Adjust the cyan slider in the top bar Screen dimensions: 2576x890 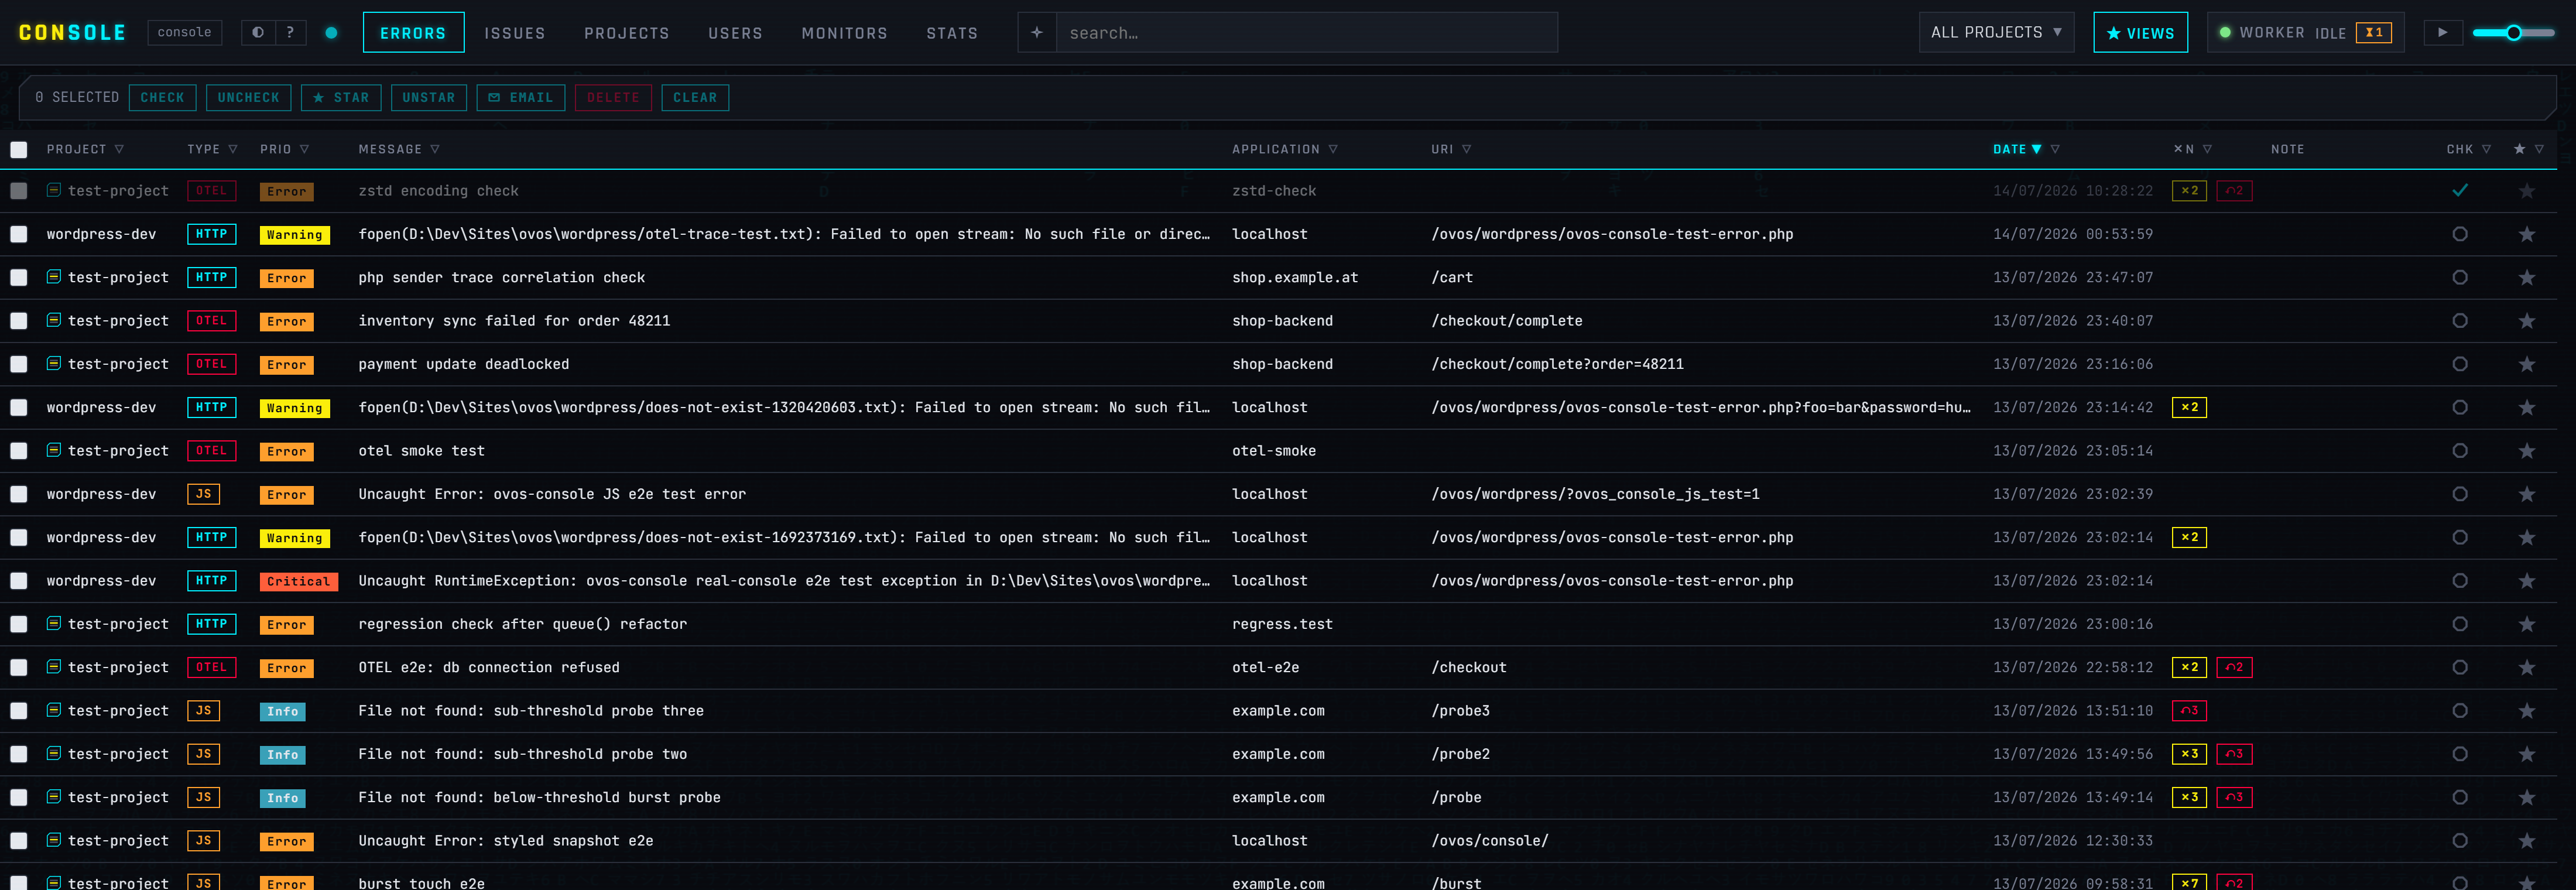pos(2513,32)
